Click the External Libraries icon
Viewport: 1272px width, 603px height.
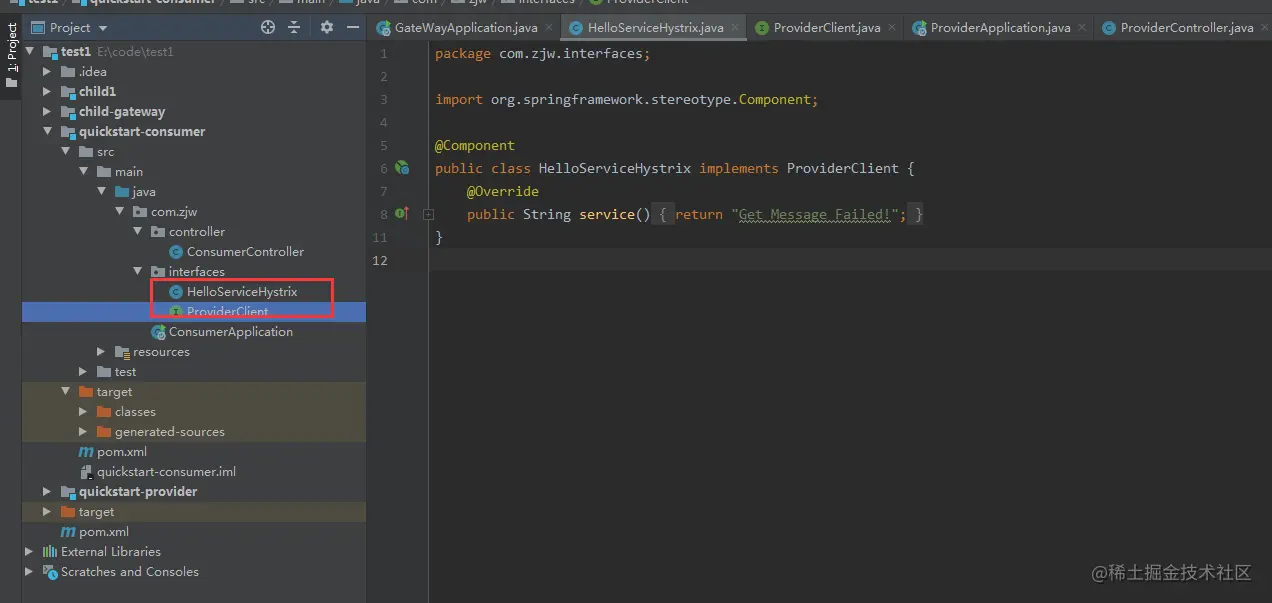click(x=50, y=551)
